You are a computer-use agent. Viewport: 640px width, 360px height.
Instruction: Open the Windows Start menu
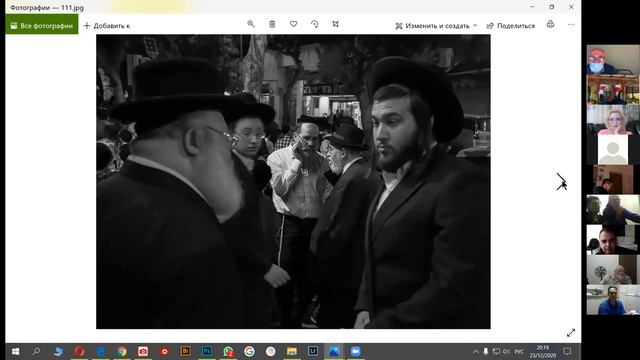coord(16,351)
